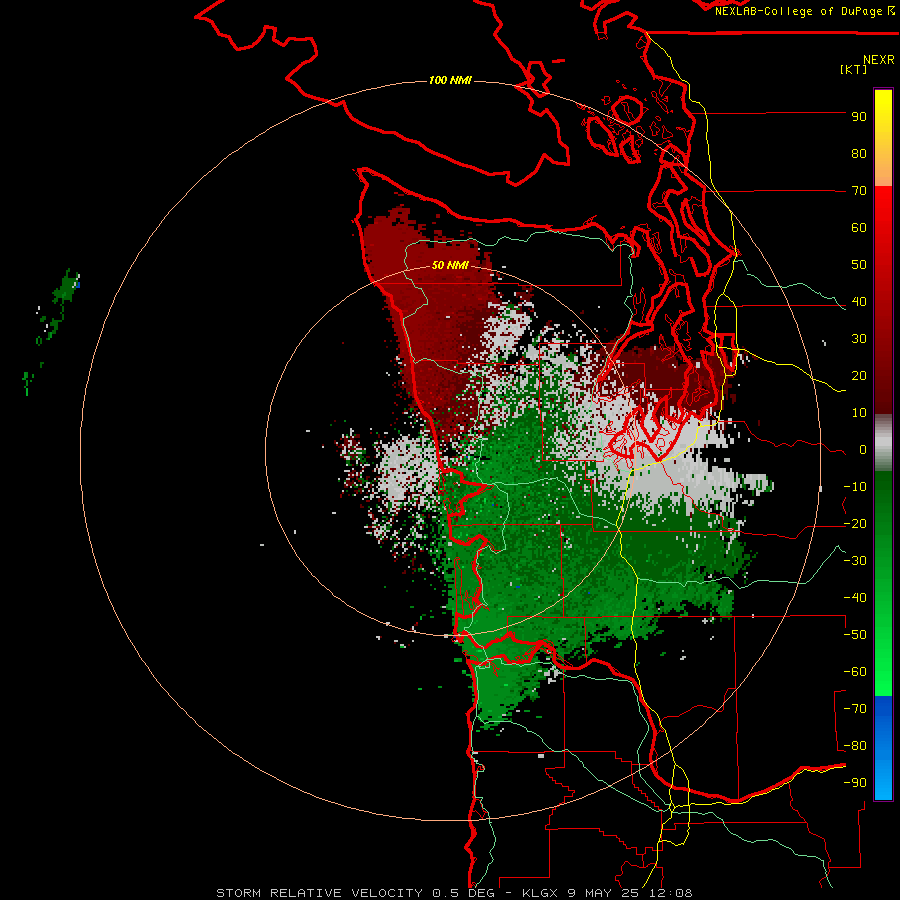The width and height of the screenshot is (900, 900).
Task: Click the -50 value on the velocity scale
Action: coord(855,635)
